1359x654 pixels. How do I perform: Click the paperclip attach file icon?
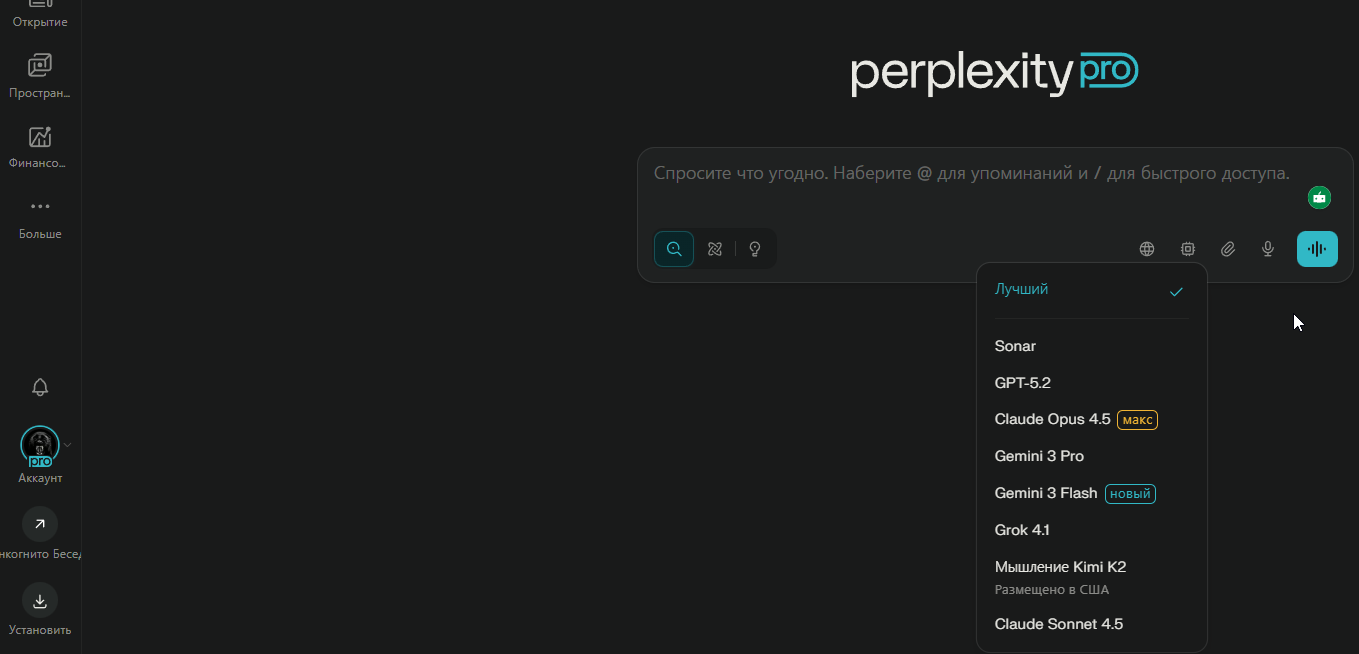pos(1228,249)
